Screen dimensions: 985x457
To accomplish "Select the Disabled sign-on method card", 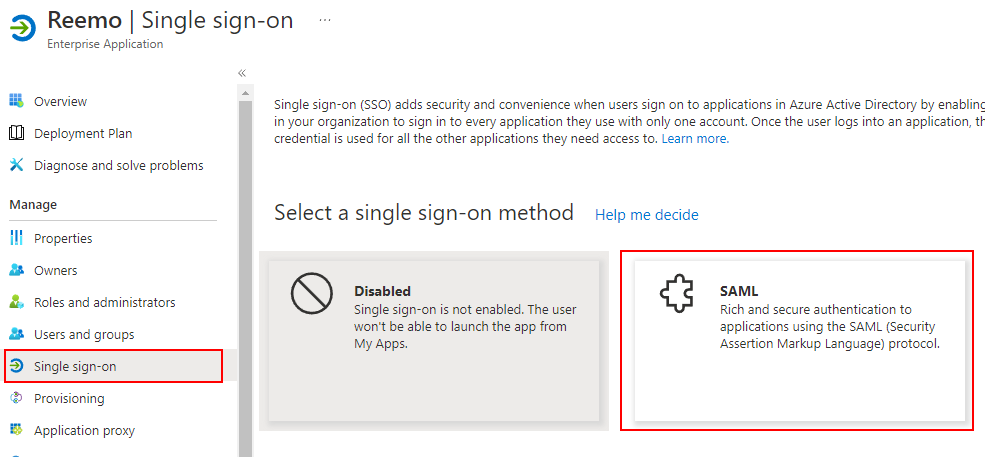I will pyautogui.click(x=433, y=340).
